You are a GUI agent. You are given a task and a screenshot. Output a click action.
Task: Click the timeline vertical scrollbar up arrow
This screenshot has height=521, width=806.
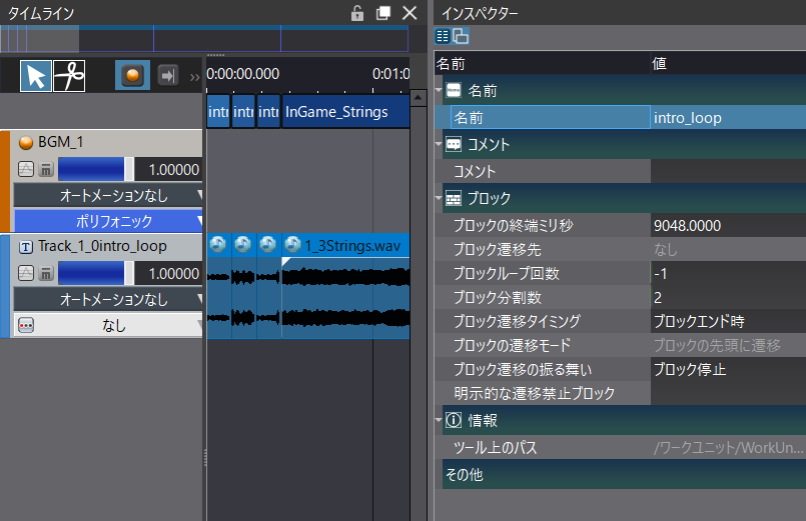418,98
